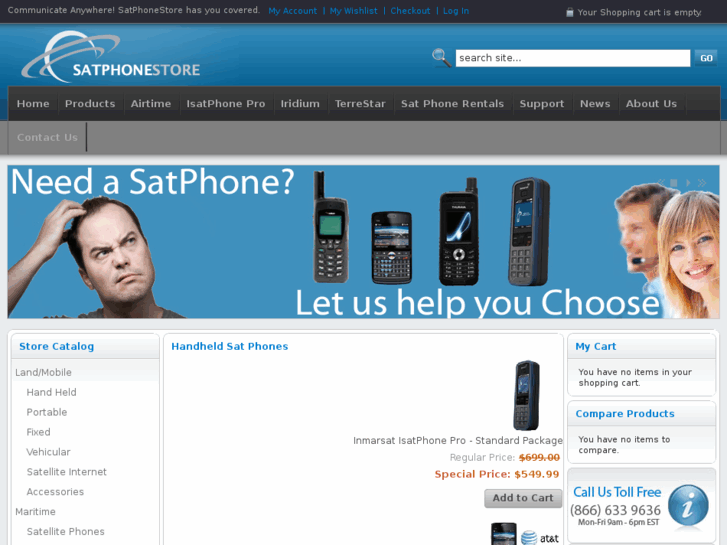Screen dimensions: 727x545
Task: Select Hand Held in Store Catalog
Action: 51,392
